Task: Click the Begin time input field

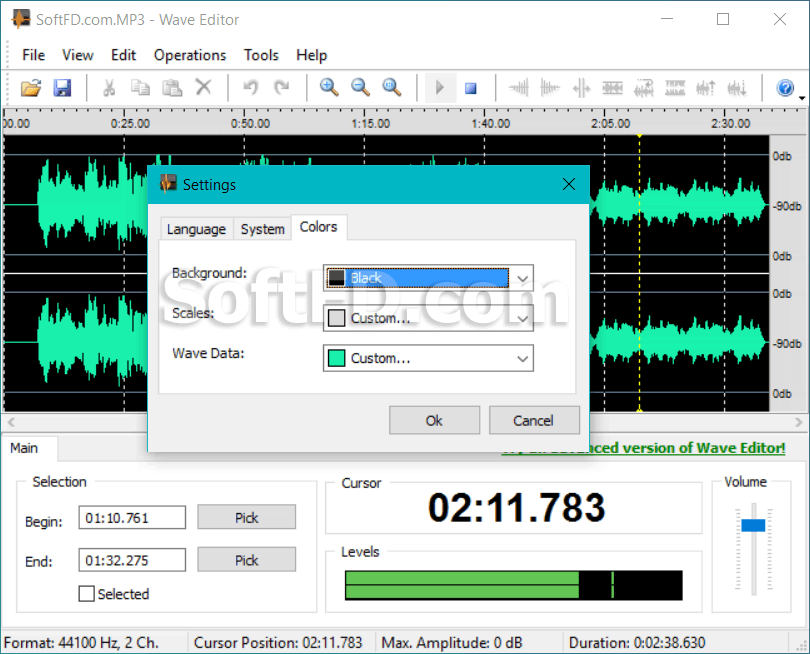Action: (132, 518)
